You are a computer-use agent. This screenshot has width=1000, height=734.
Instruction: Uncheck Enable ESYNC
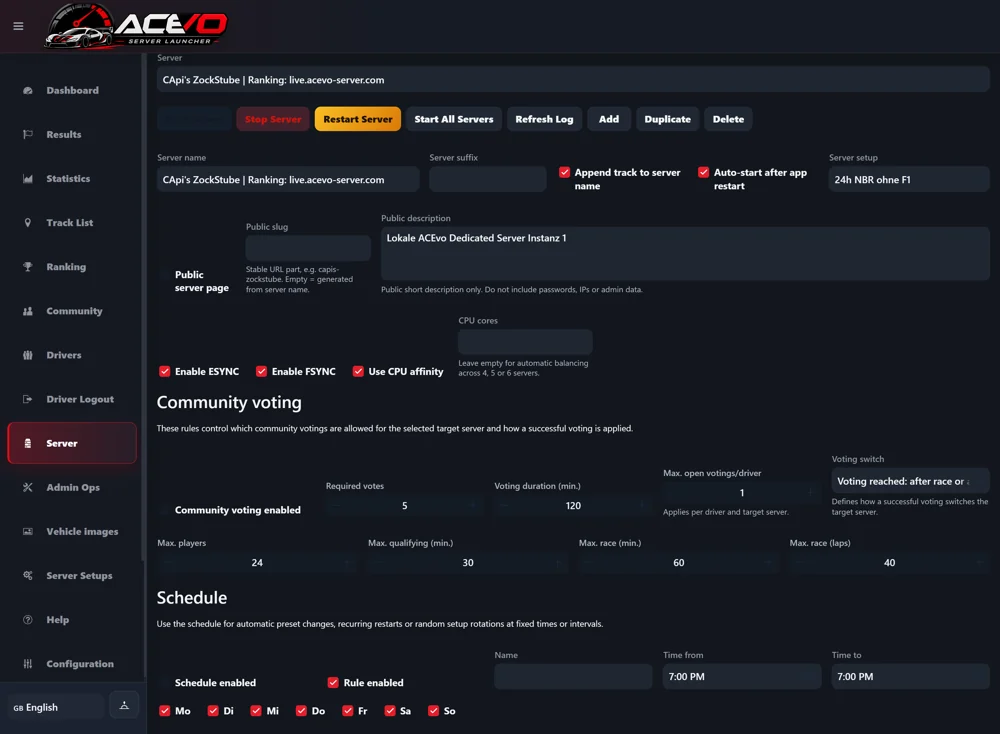(165, 371)
